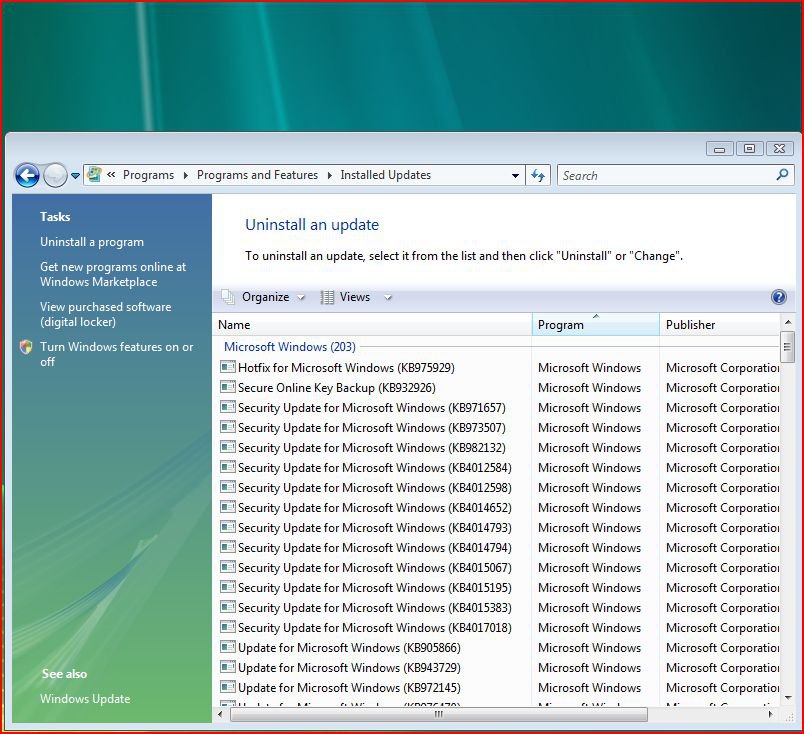Image resolution: width=804 pixels, height=734 pixels.
Task: Navigate to Programs breadcrumb
Action: (149, 175)
